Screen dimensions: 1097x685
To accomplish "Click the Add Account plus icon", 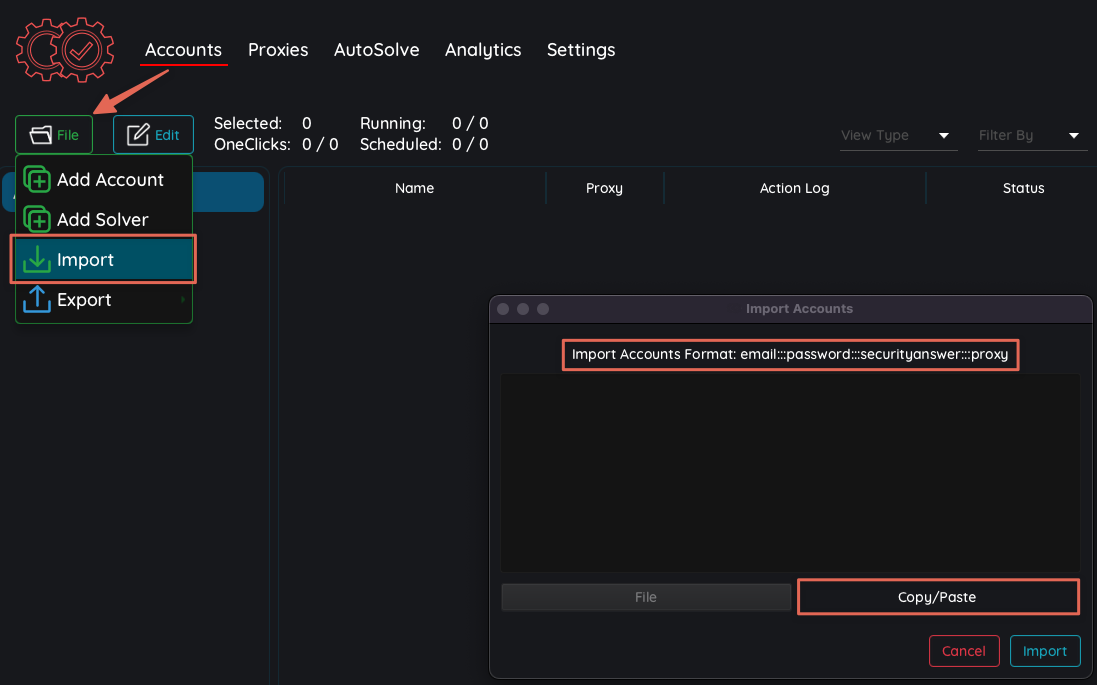I will 37,180.
